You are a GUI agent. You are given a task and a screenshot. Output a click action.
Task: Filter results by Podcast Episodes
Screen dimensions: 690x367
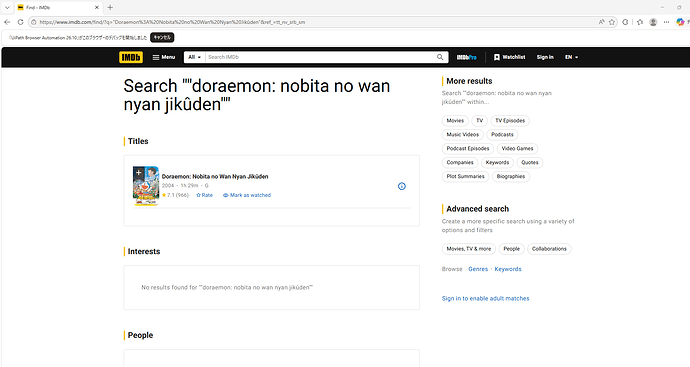[468, 149]
